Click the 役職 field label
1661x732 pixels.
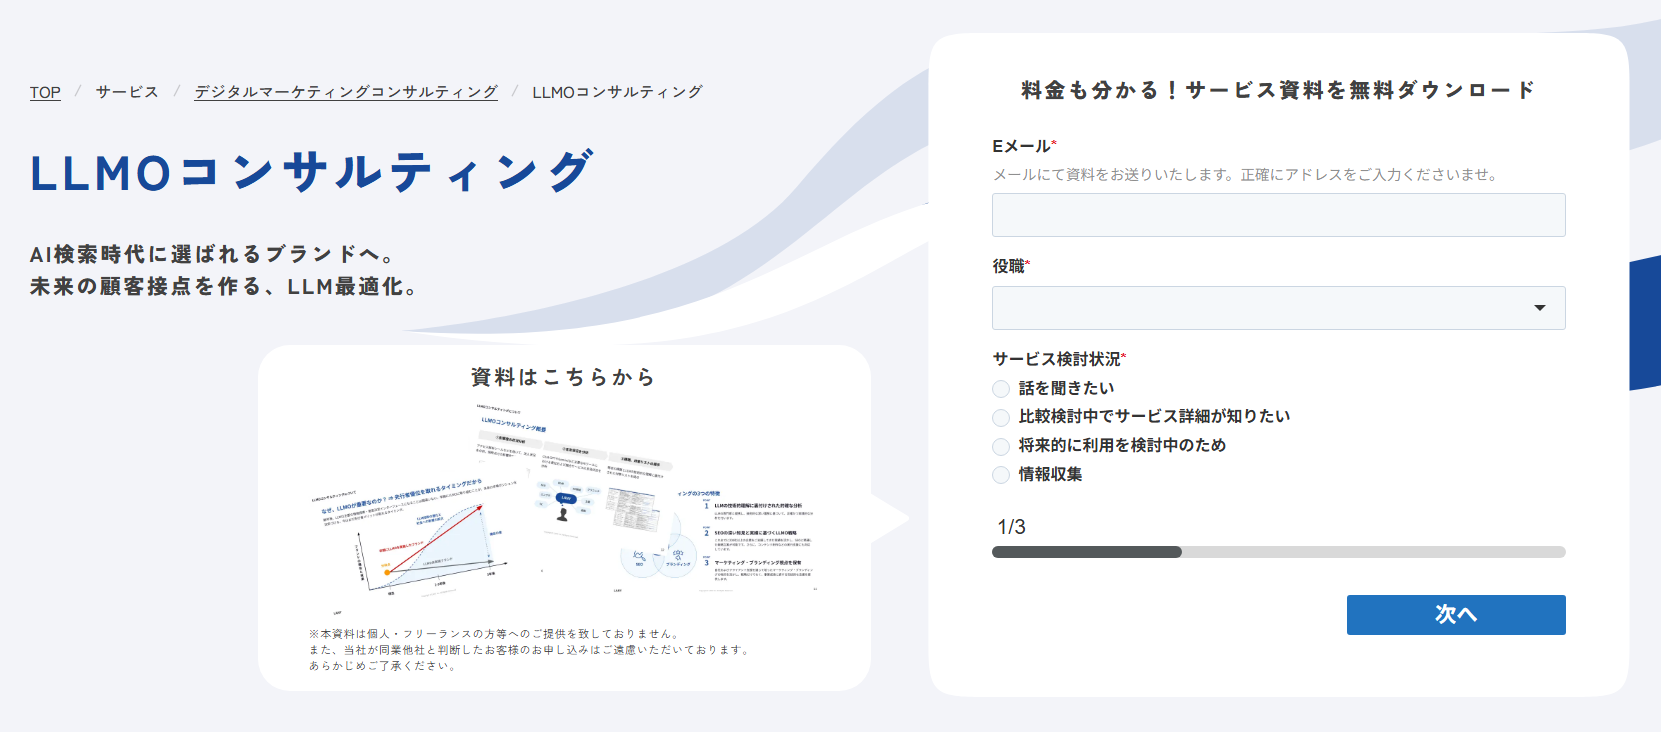click(x=1011, y=266)
